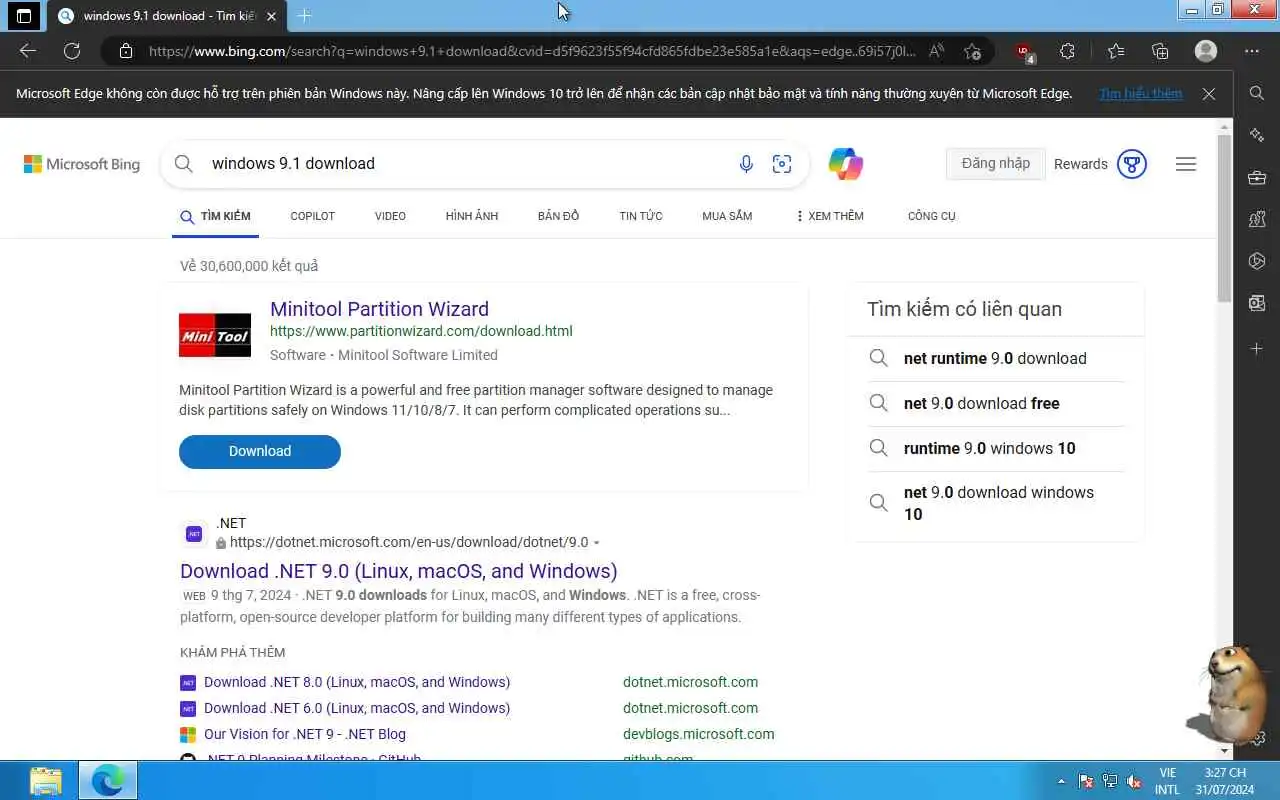The height and width of the screenshot is (800, 1280).
Task: Click the Edge icon in taskbar
Action: (x=107, y=780)
